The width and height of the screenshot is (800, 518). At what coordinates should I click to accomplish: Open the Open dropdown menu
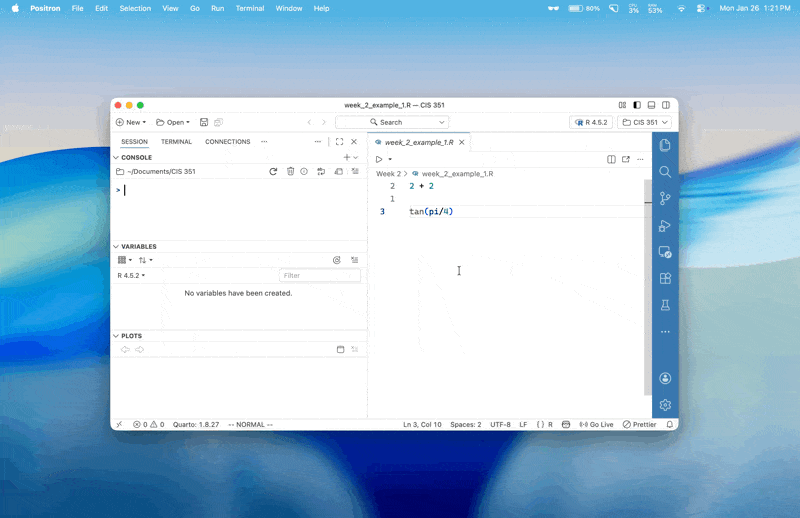(173, 122)
